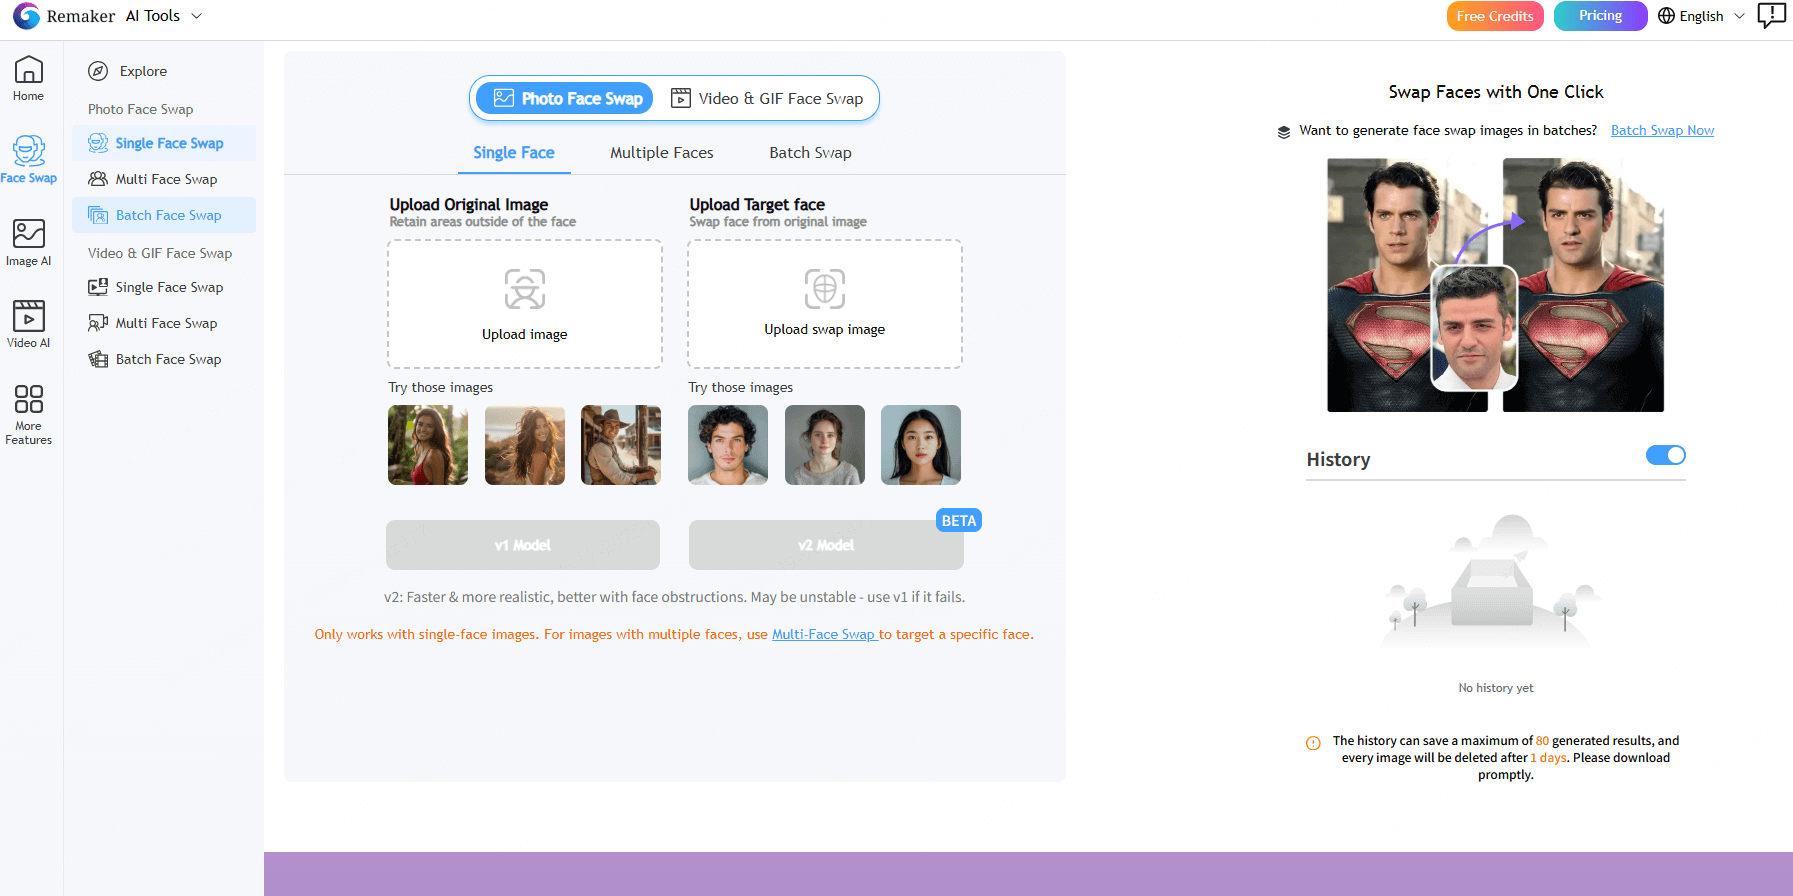Screen dimensions: 1793x896
Task: Choose the cowboy sample original image
Action: coord(620,445)
